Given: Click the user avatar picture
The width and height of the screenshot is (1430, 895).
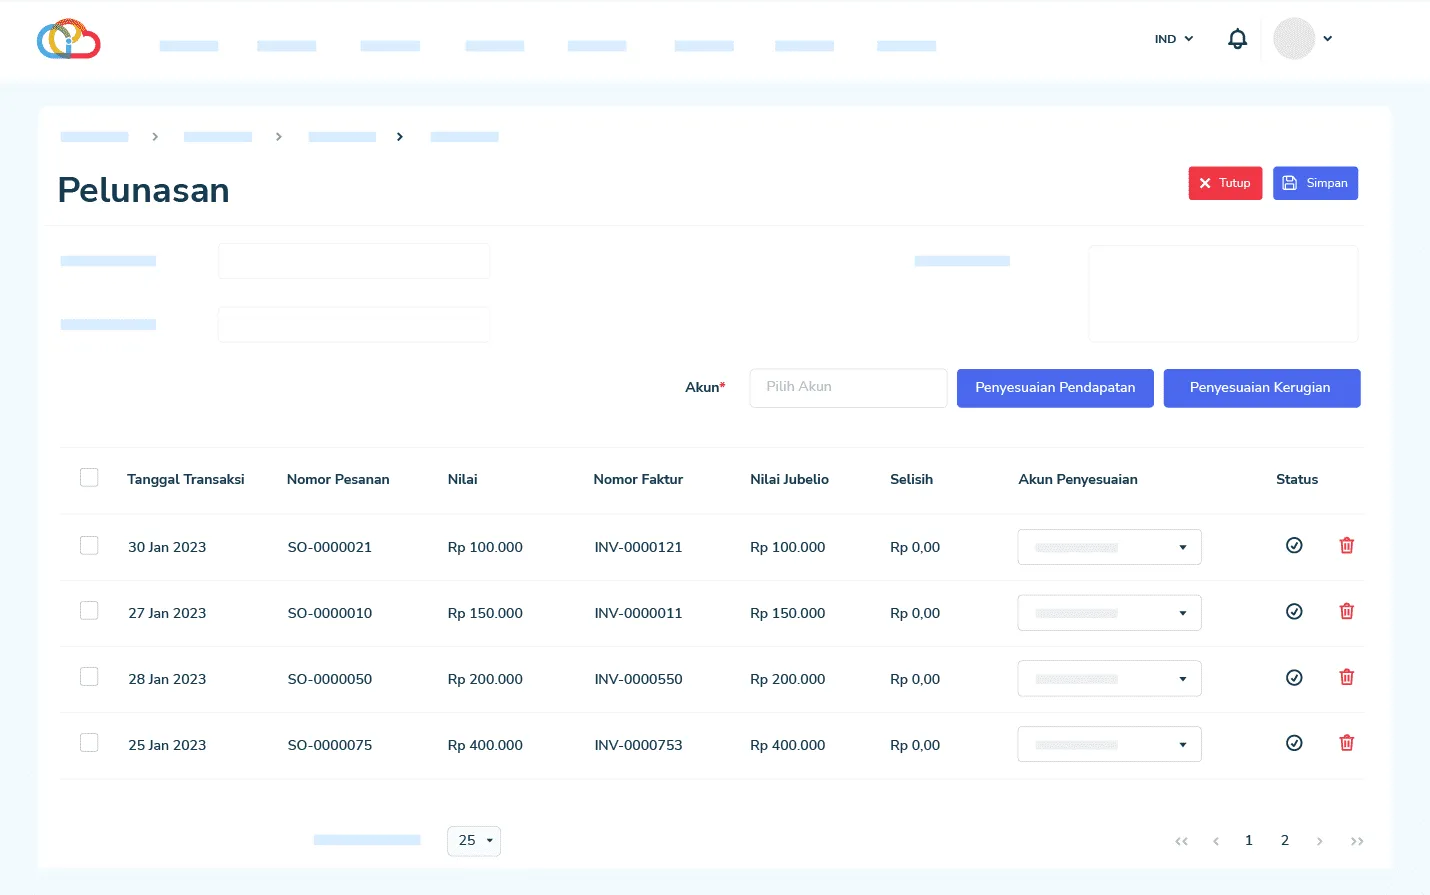Looking at the screenshot, I should click(1294, 39).
